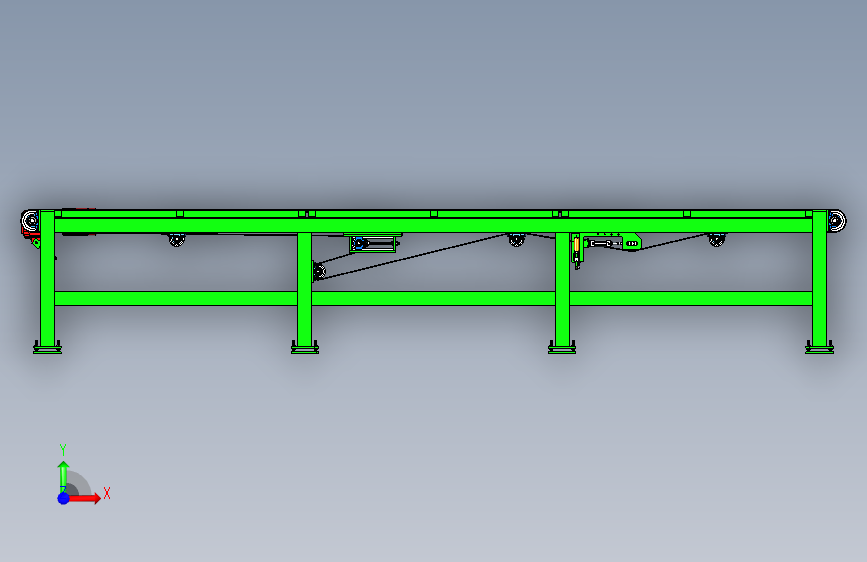867x562 pixels.
Task: Select the belt tensioner box under frame
Action: point(372,243)
